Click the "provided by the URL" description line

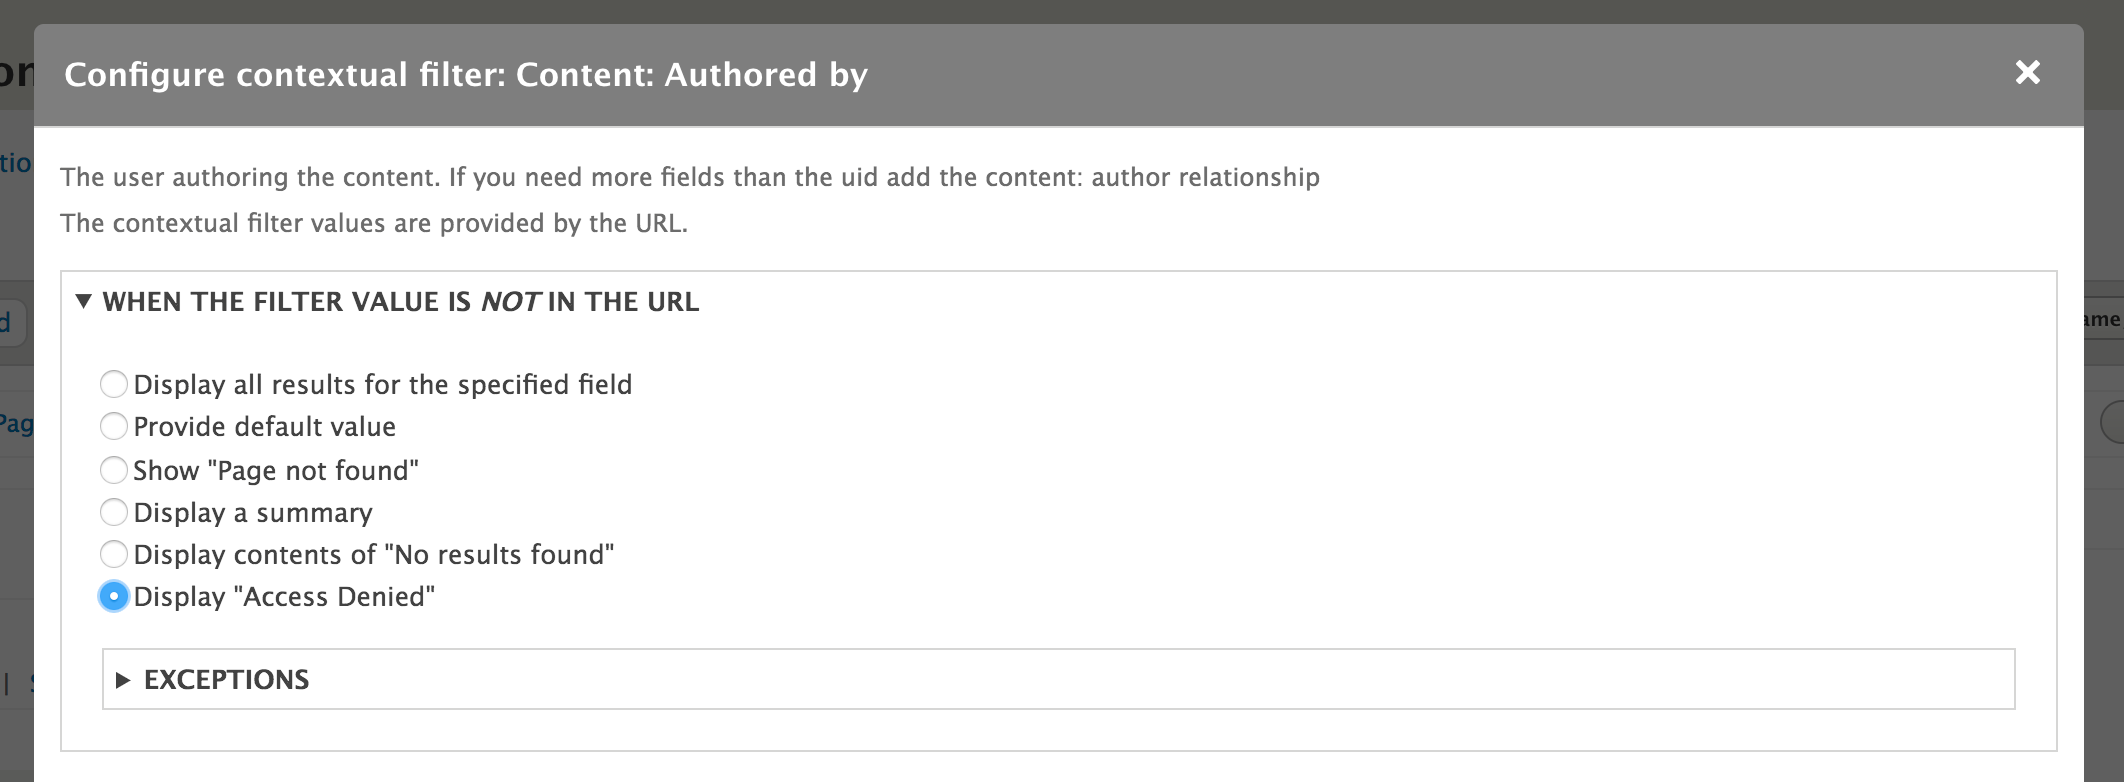click(x=373, y=223)
